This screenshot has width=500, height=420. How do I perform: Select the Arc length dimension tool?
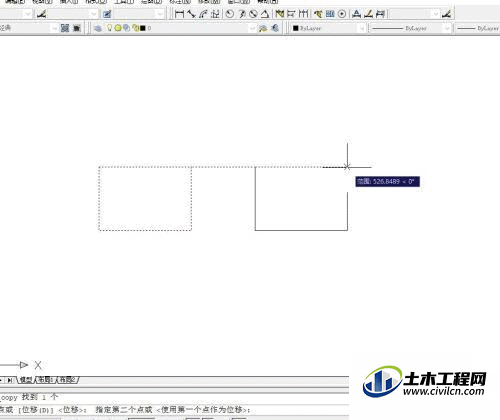(x=203, y=14)
